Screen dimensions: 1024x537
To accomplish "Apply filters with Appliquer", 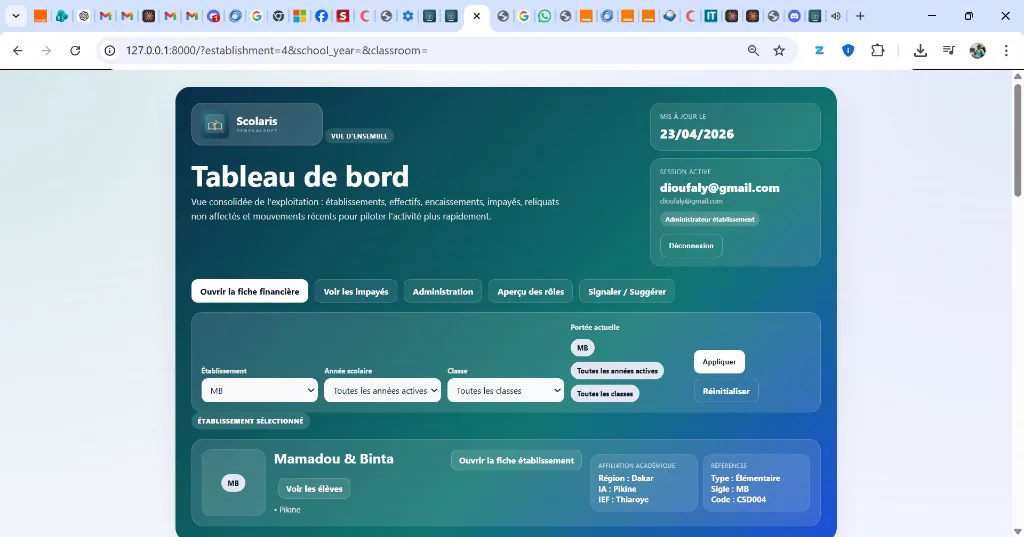I will pyautogui.click(x=719, y=362).
